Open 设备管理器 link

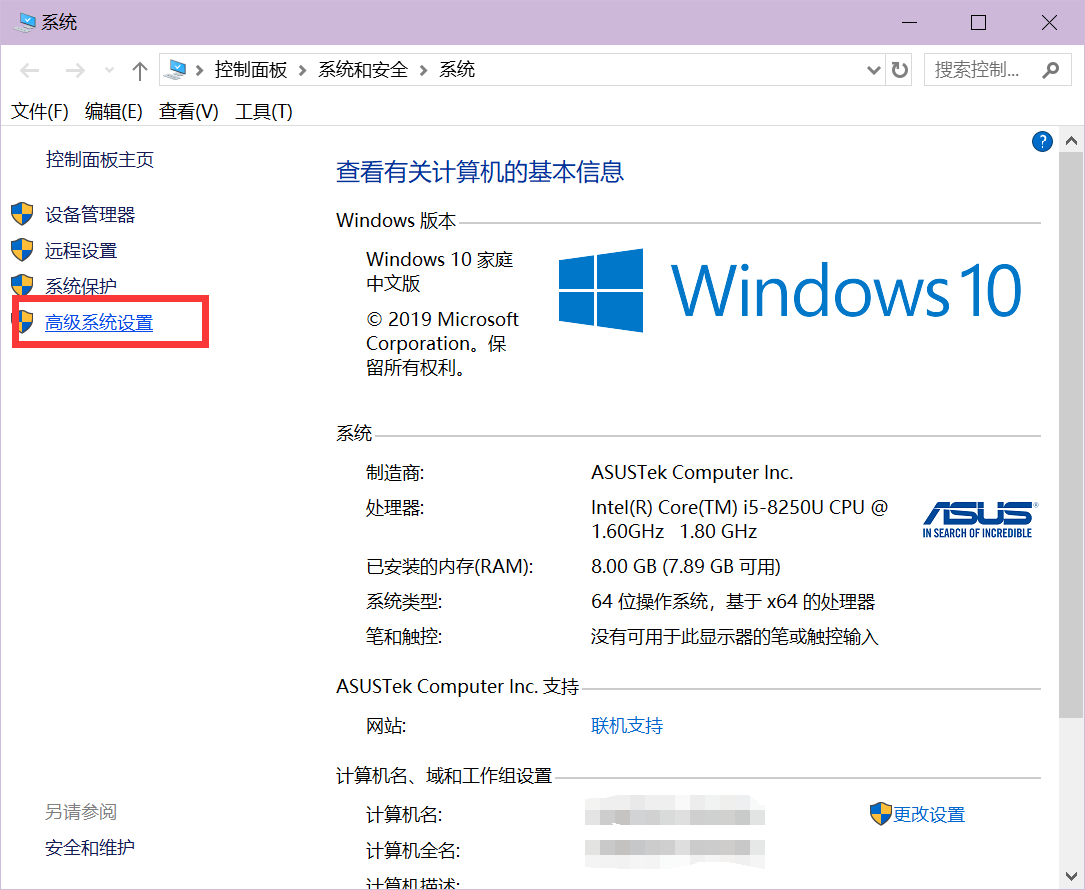(x=90, y=215)
